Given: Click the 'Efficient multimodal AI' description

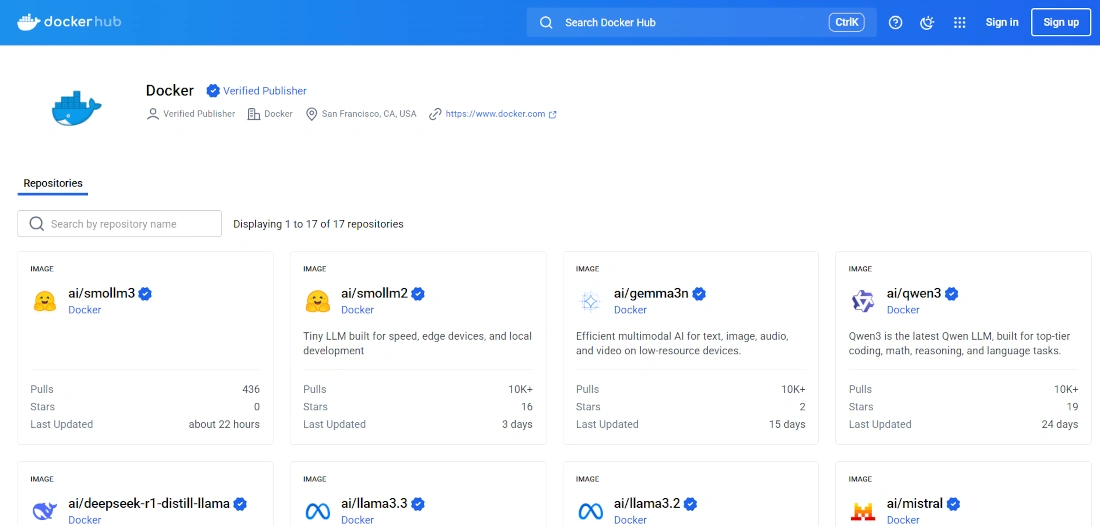Looking at the screenshot, I should point(683,343).
